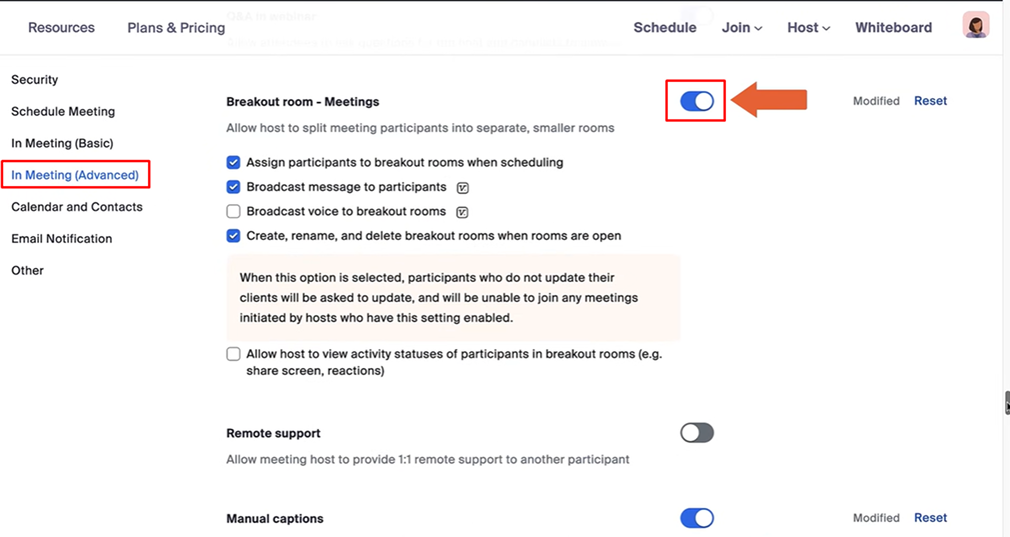Open the profile avatar menu
1010x537 pixels.
[975, 26]
